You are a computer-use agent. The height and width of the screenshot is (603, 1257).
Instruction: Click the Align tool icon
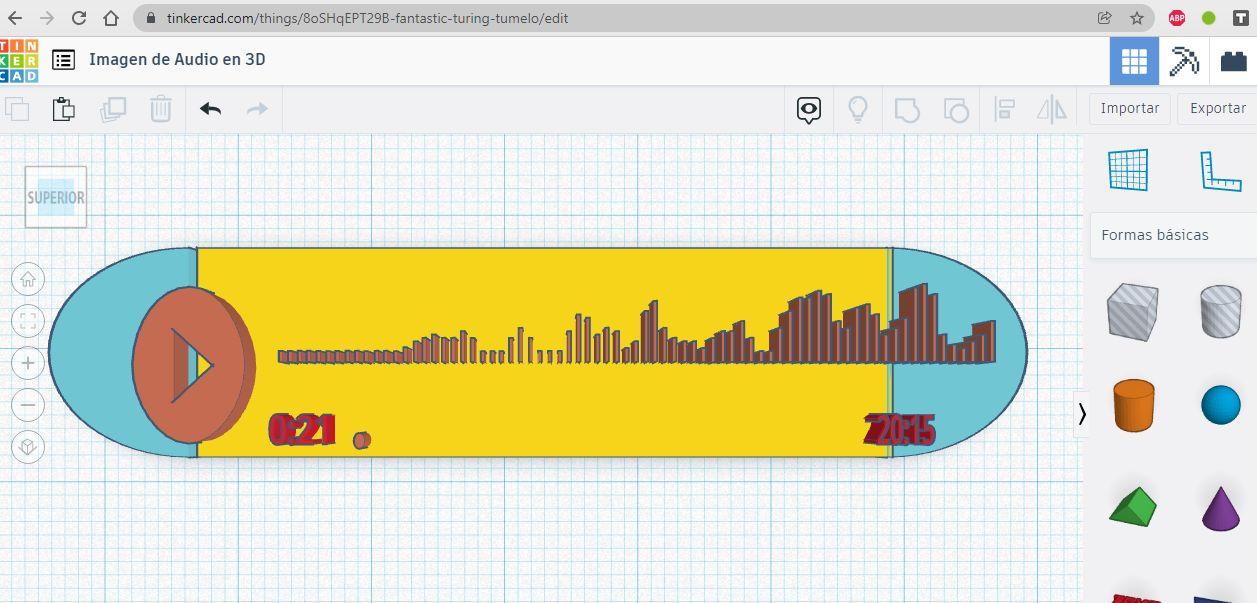pyautogui.click(x=1004, y=109)
